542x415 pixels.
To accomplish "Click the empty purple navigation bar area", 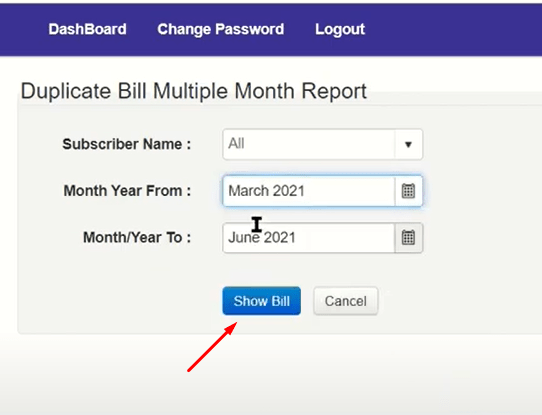I will pyautogui.click(x=449, y=29).
